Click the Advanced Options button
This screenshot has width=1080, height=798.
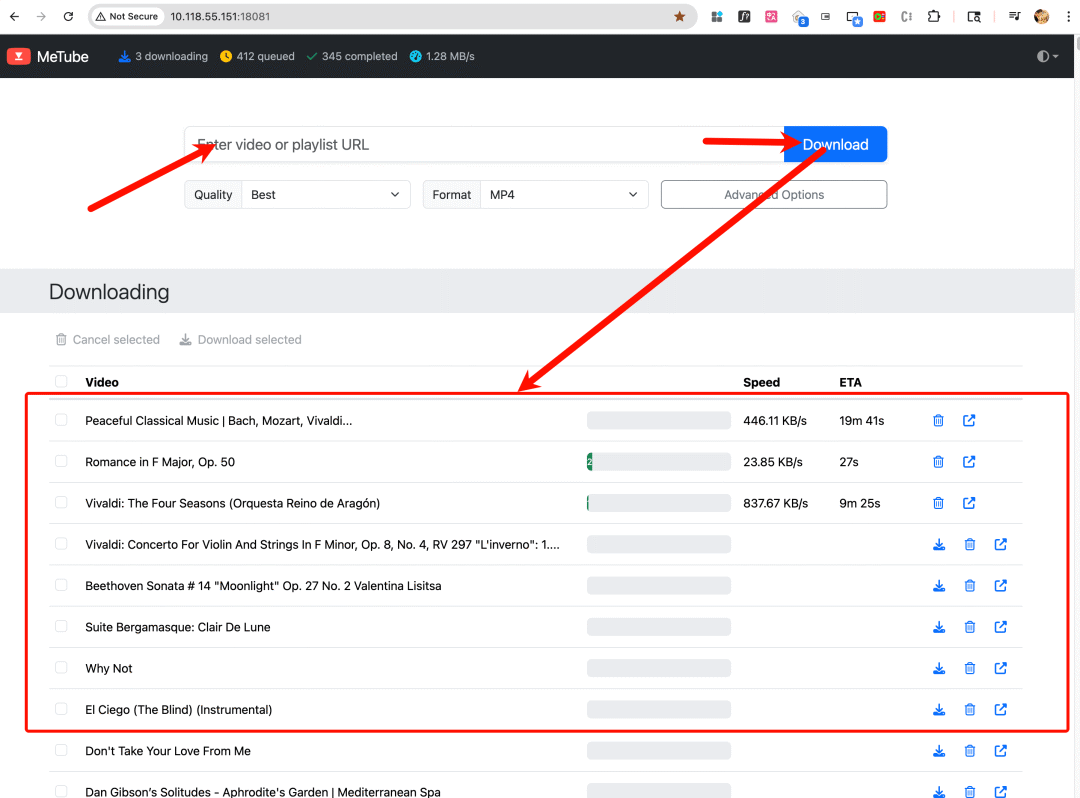coord(773,195)
